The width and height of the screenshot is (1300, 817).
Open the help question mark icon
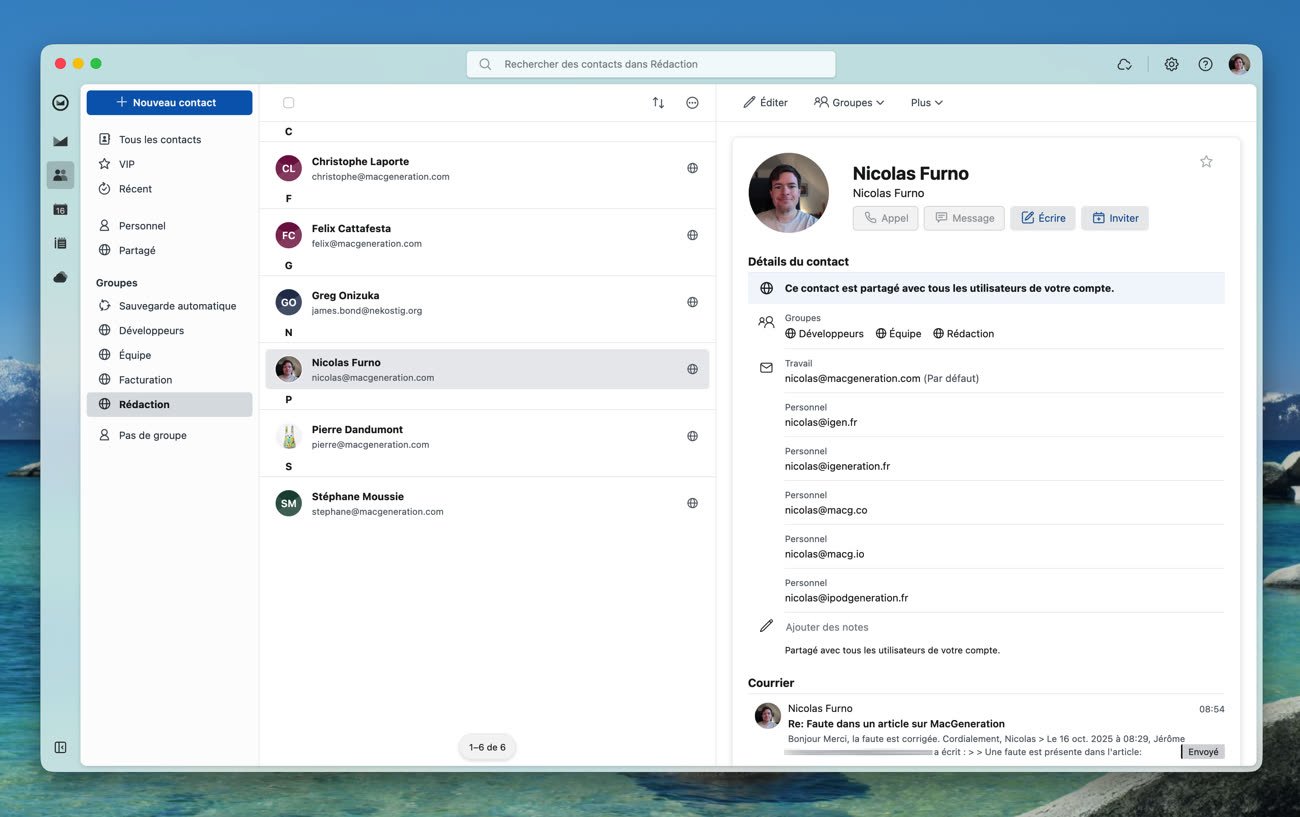pyautogui.click(x=1205, y=64)
